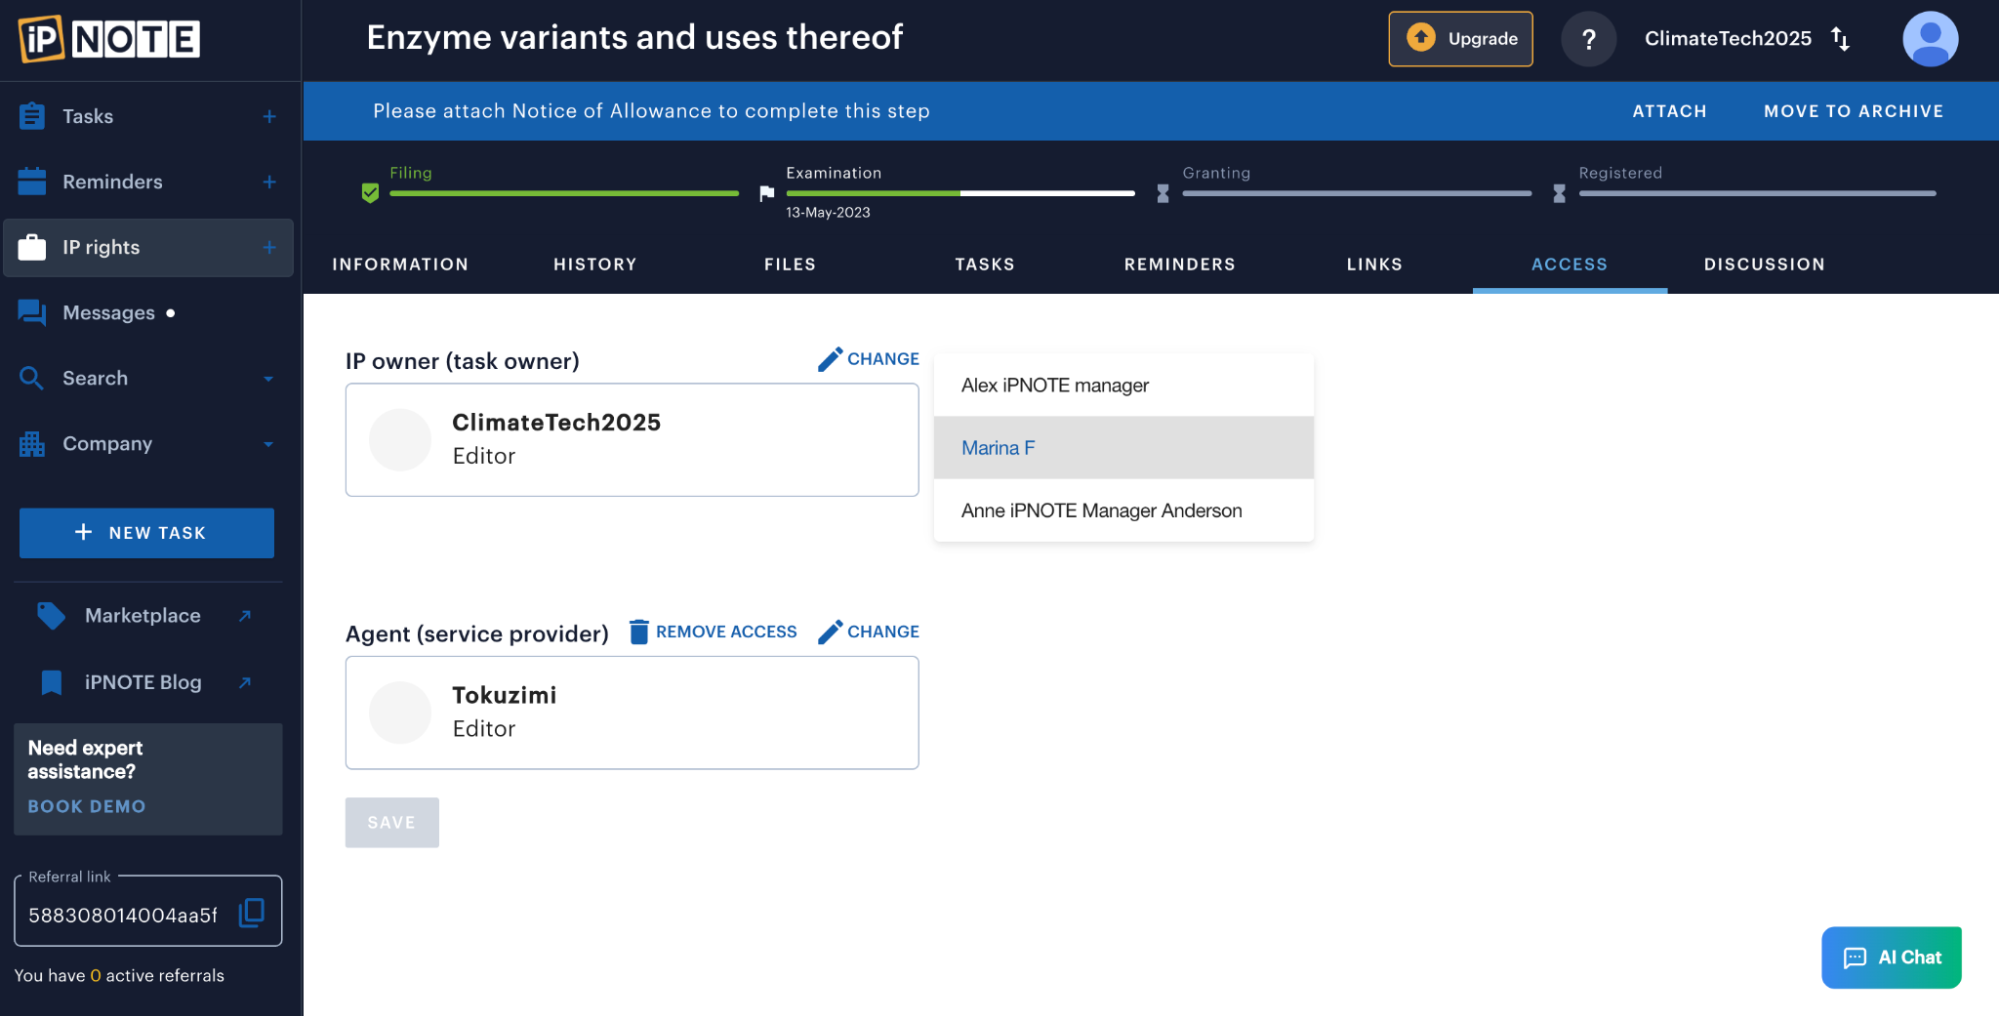This screenshot has height=1017, width=1999.
Task: Open the AI Chat button
Action: (x=1891, y=958)
